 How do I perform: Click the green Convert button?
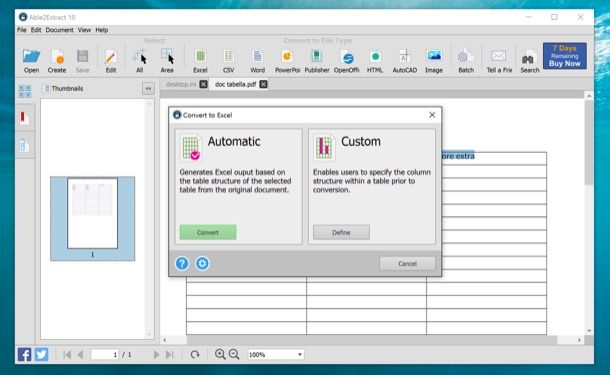(208, 232)
